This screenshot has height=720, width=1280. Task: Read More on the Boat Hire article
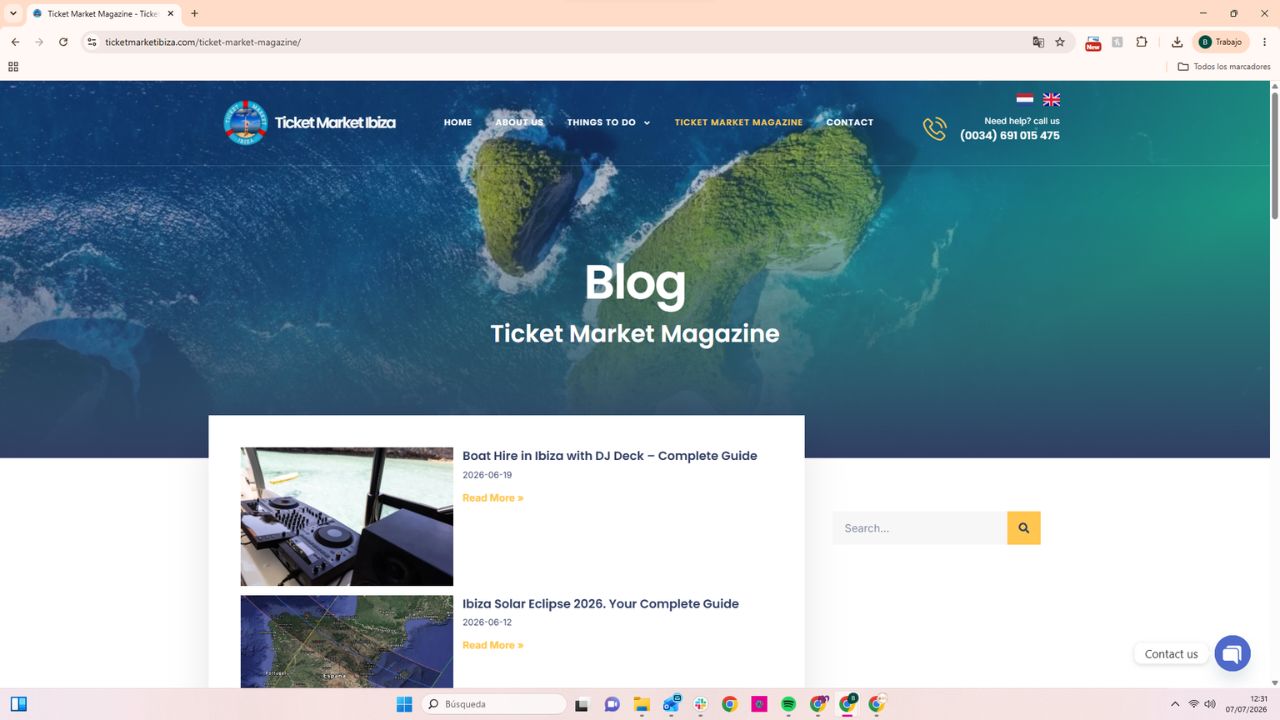(x=493, y=498)
